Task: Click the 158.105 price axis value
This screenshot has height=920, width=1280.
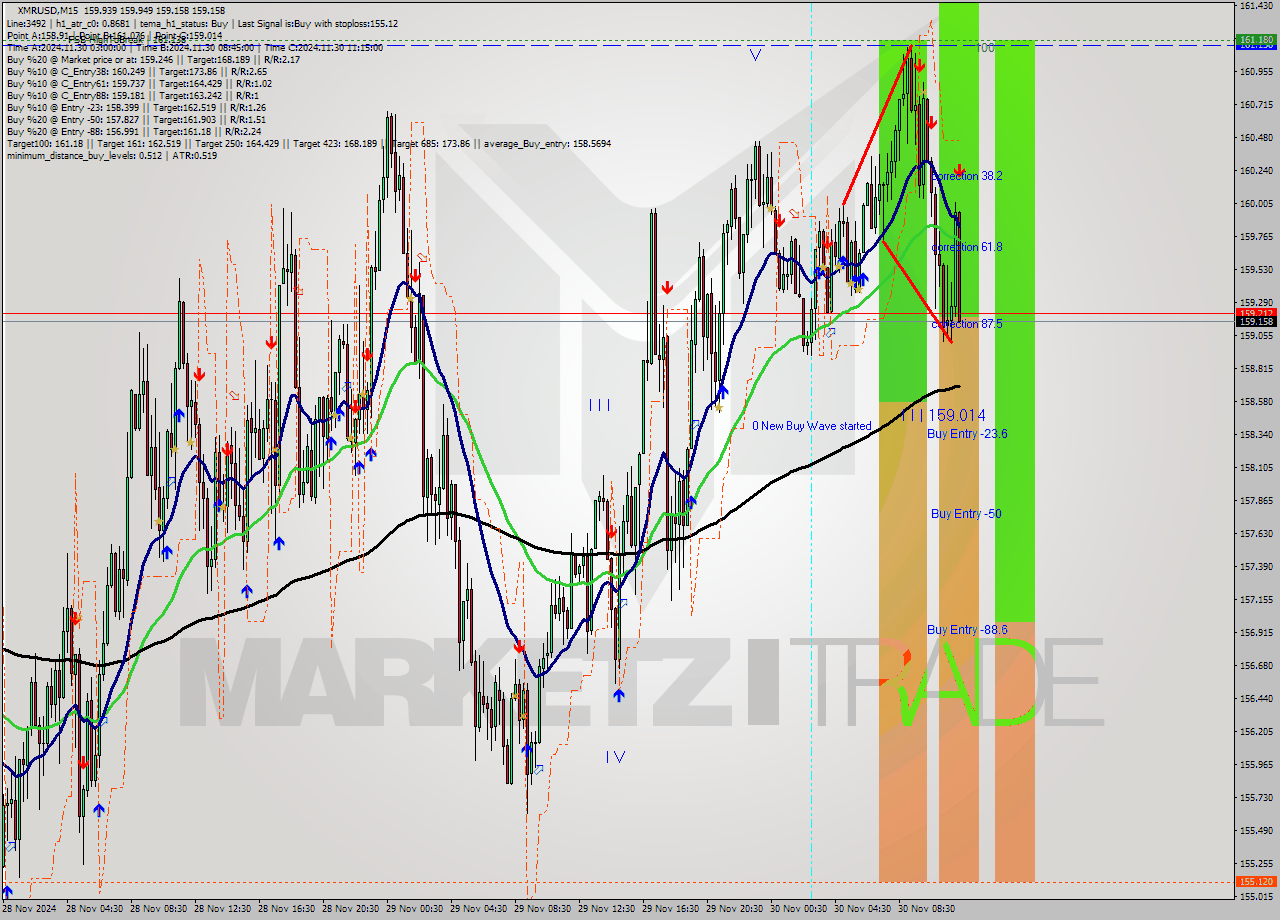Action: pos(1256,468)
